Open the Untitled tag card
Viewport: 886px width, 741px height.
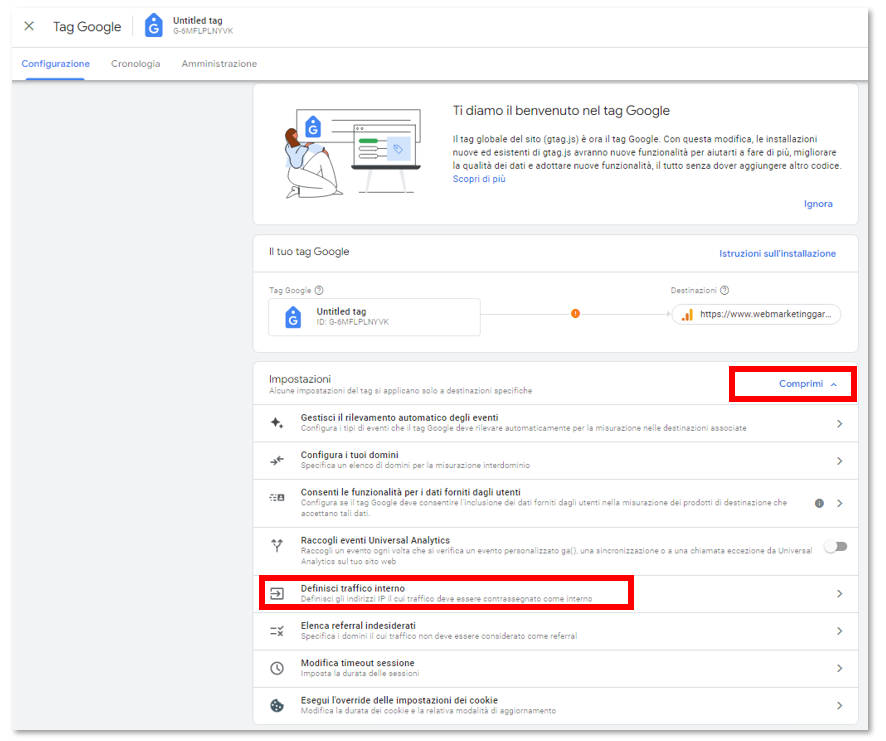pyautogui.click(x=374, y=317)
